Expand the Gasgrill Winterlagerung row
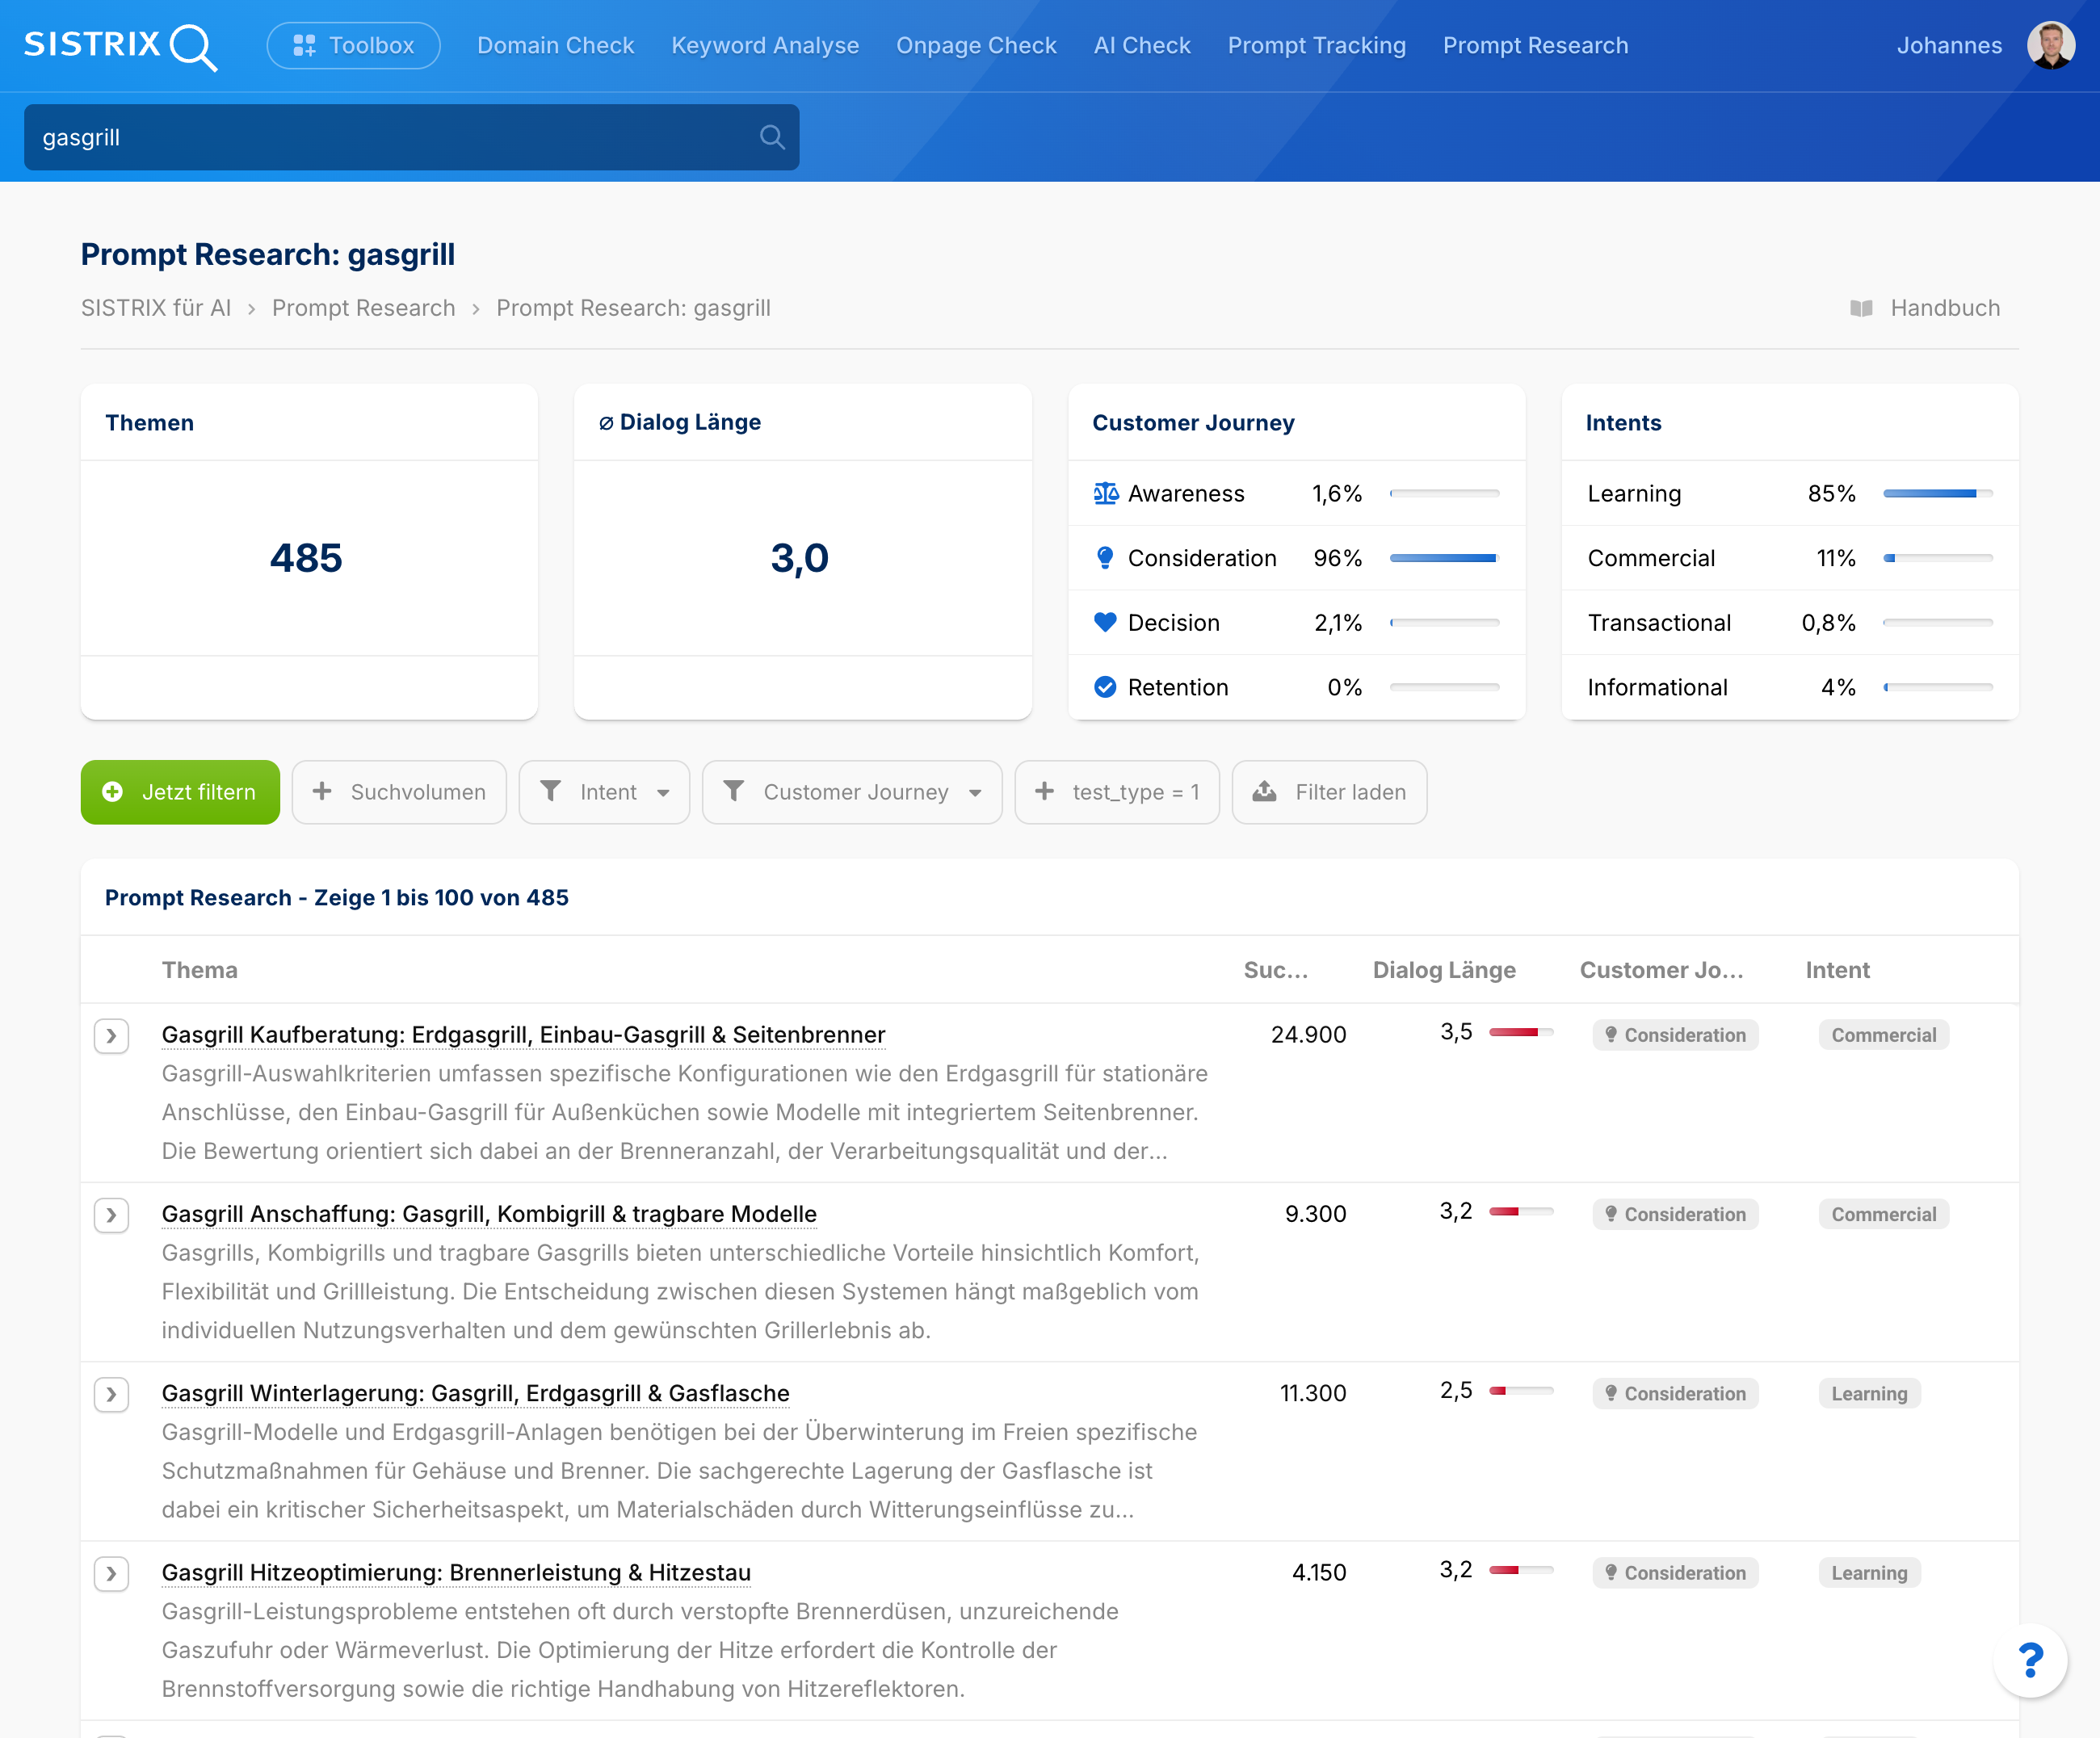This screenshot has width=2100, height=1738. click(x=111, y=1394)
